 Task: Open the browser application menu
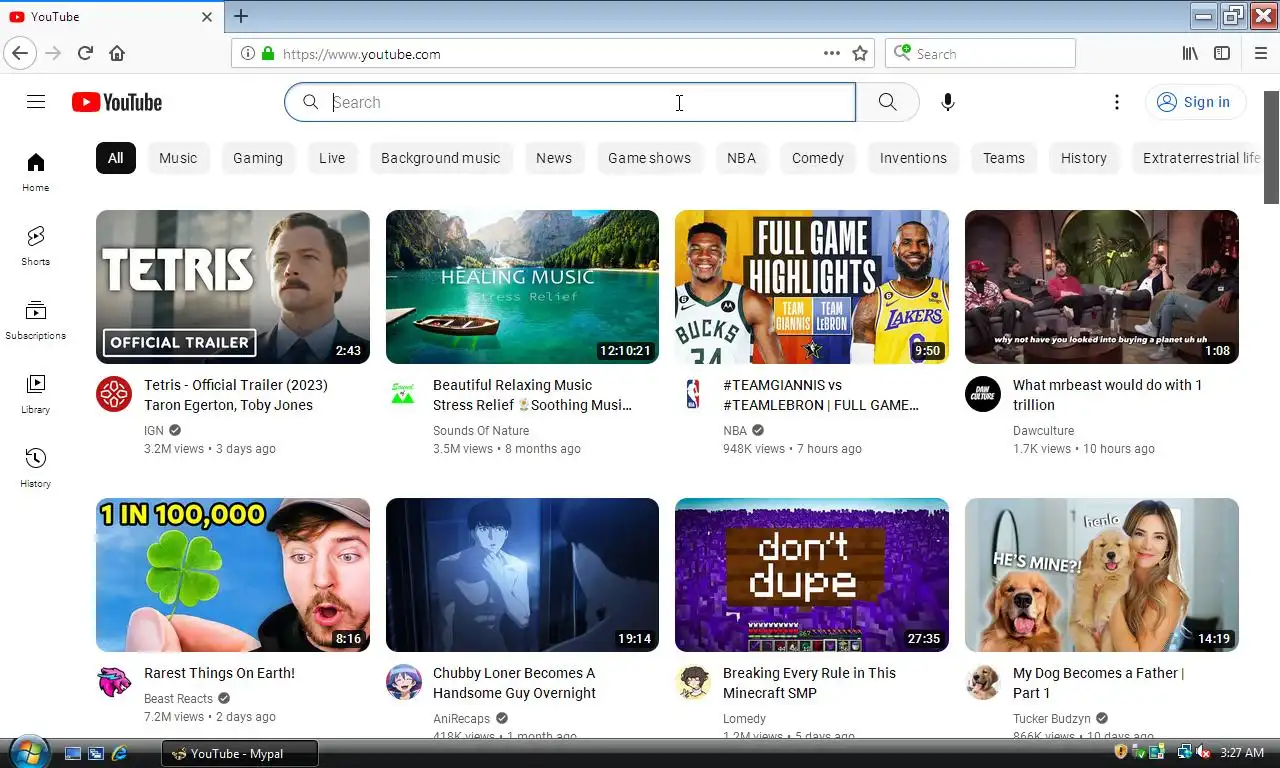coord(1260,54)
